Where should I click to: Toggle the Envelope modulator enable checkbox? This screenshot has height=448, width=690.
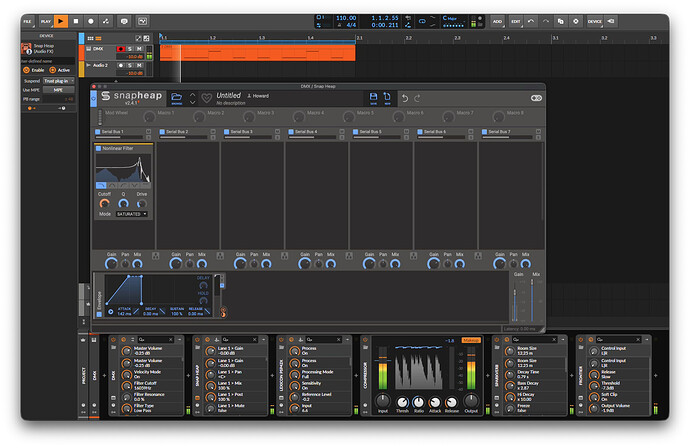(x=99, y=314)
